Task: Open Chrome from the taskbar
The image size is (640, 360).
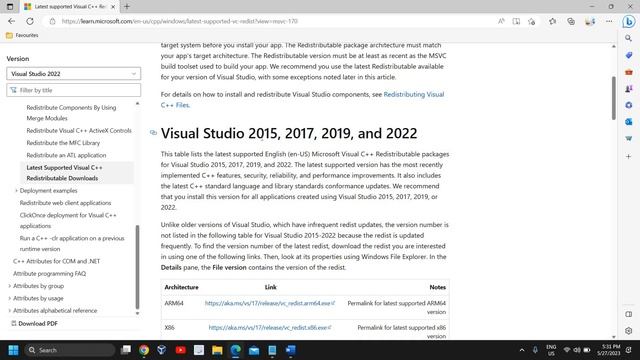Action: (x=144, y=350)
